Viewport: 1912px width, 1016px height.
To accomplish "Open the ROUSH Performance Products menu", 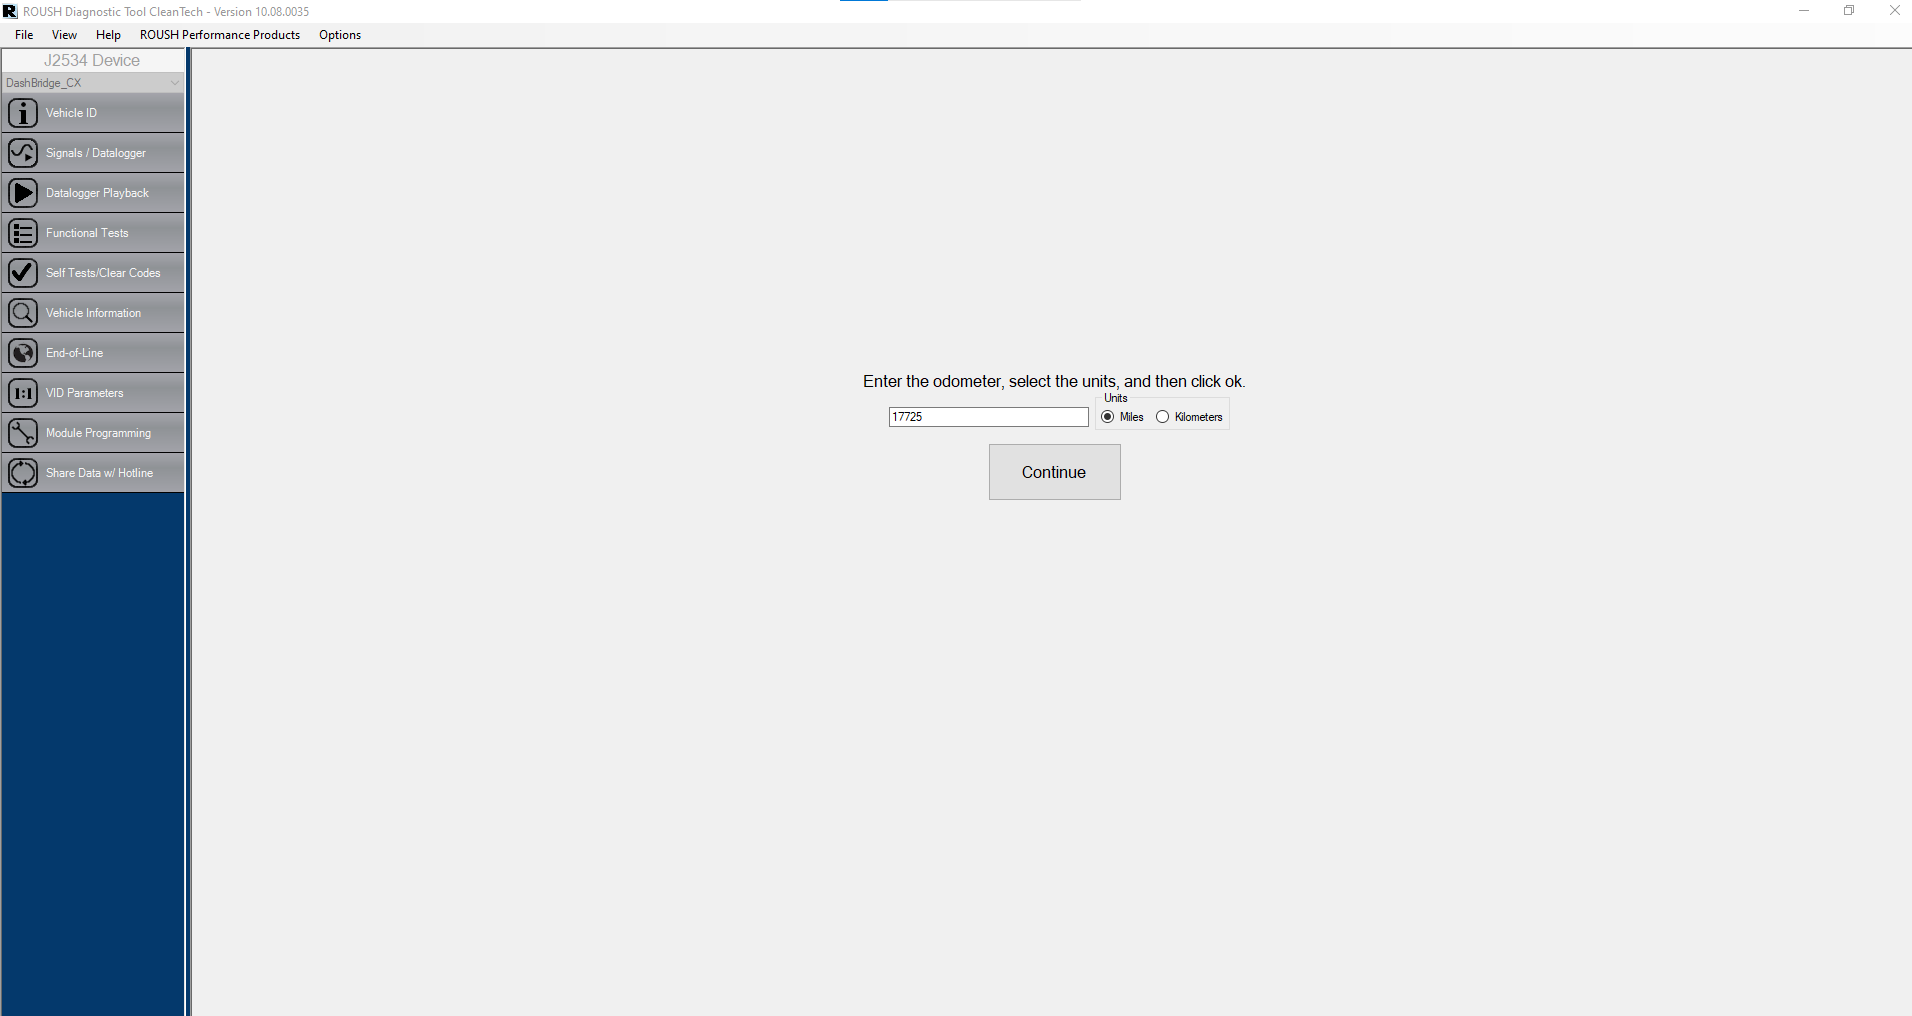I will click(x=219, y=34).
